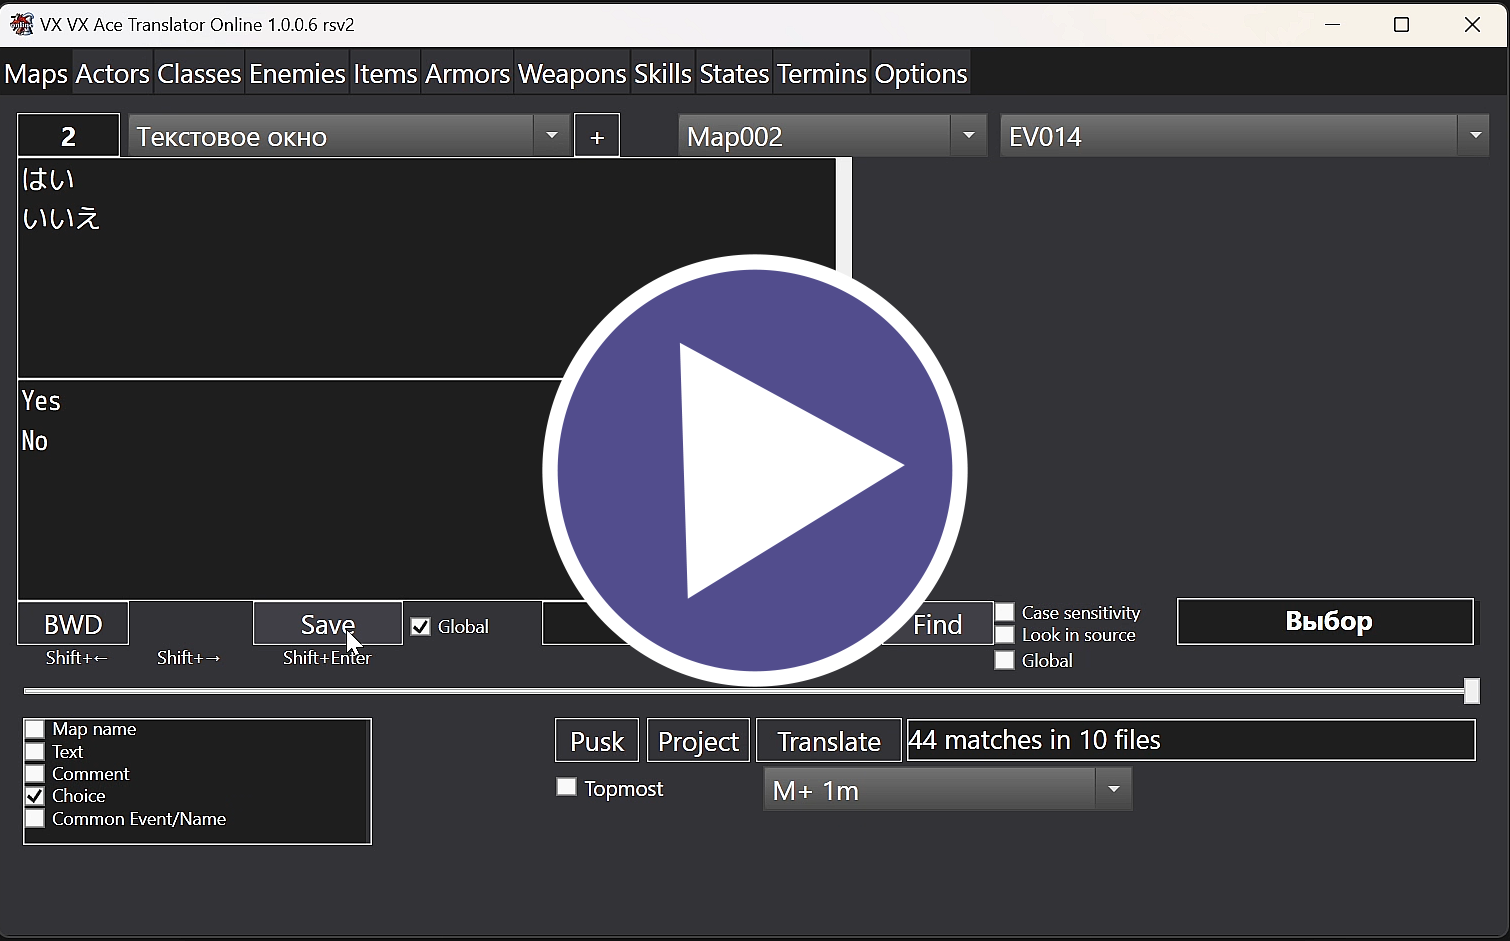
Task: Enable the Topmost checkbox
Action: tap(566, 787)
